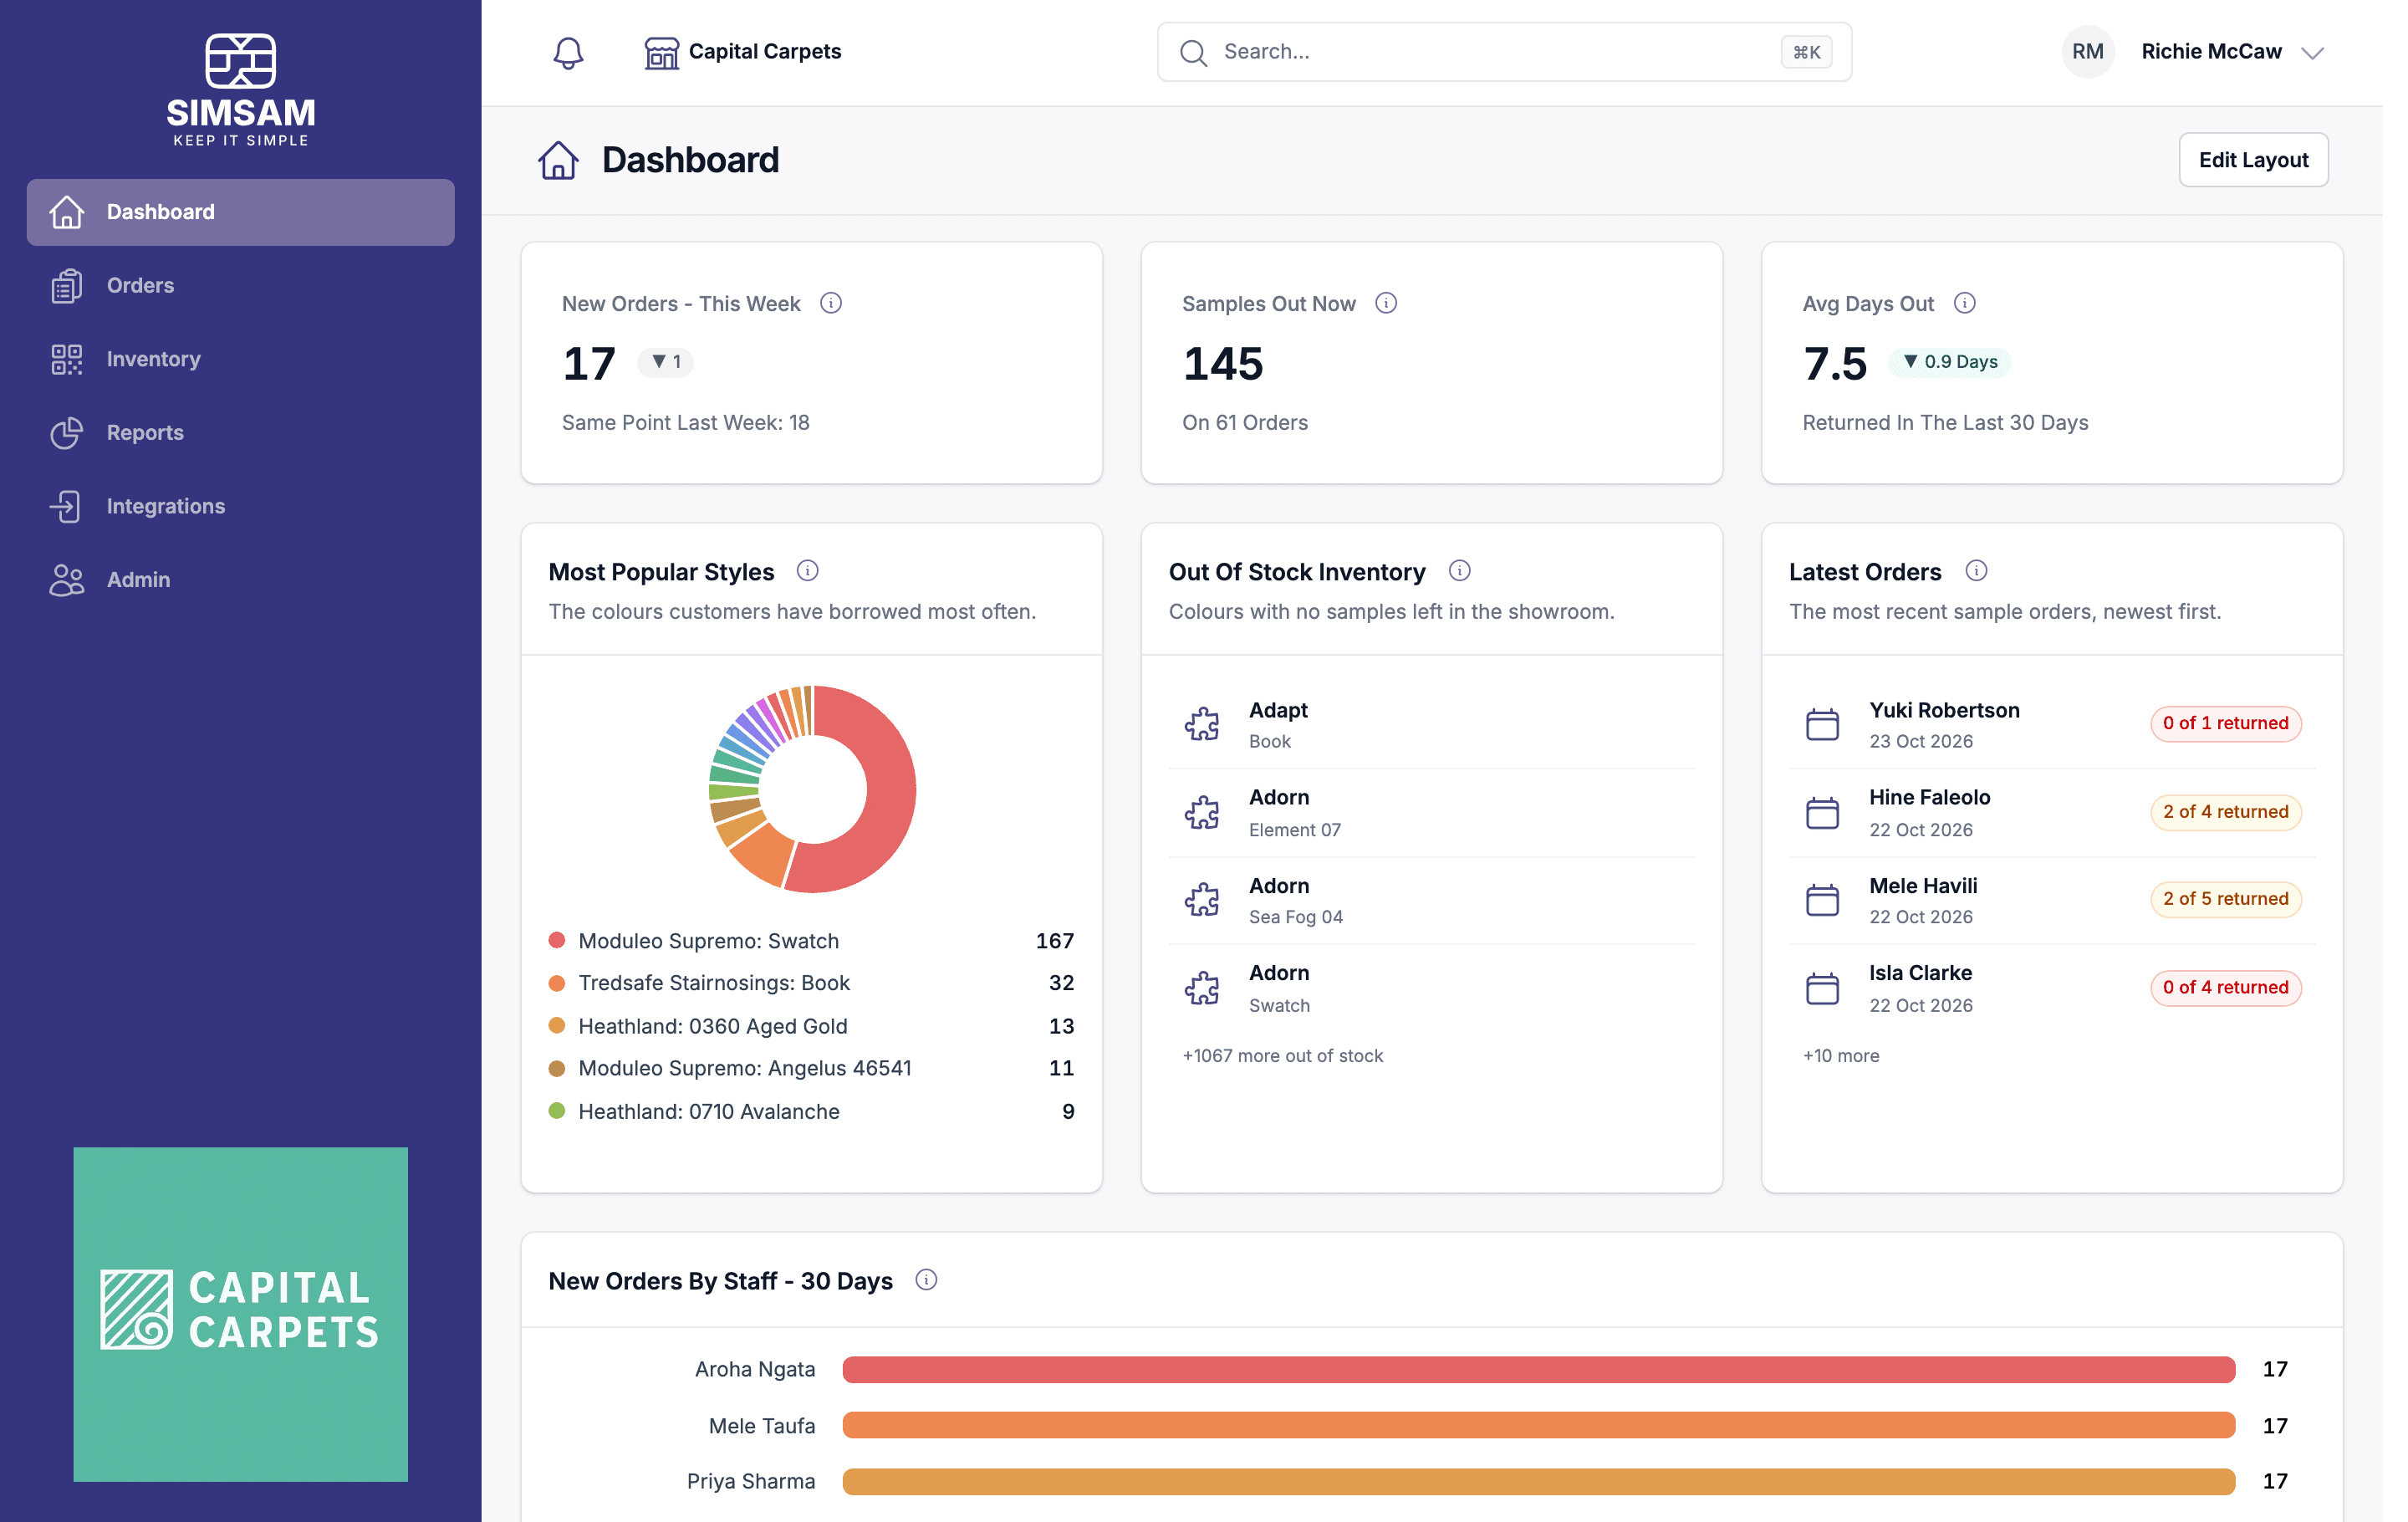Click info icon beside Samples Out Now

point(1385,303)
